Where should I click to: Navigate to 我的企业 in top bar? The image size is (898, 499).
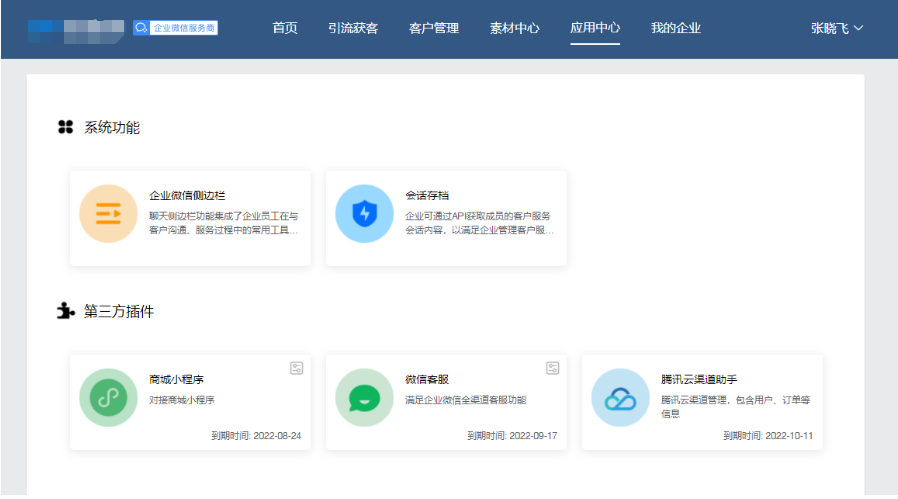[675, 28]
